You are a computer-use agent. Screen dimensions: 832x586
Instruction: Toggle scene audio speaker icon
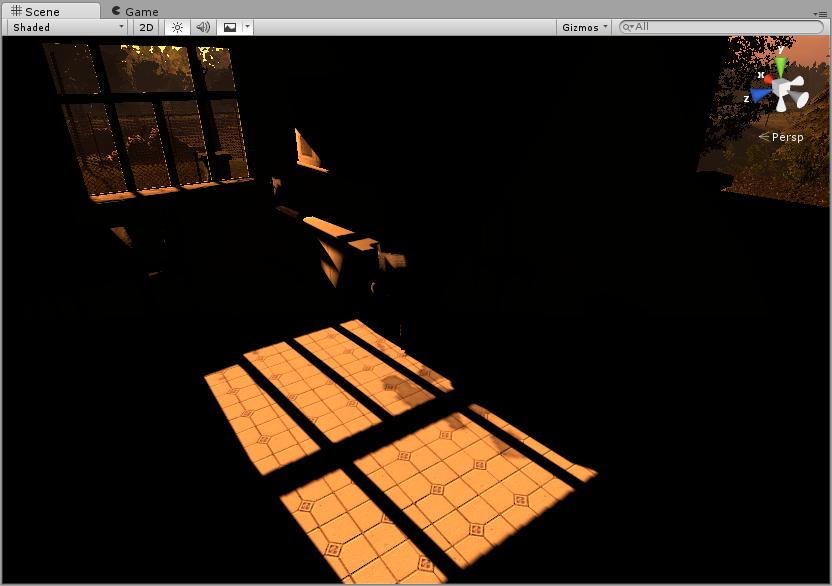(x=203, y=27)
